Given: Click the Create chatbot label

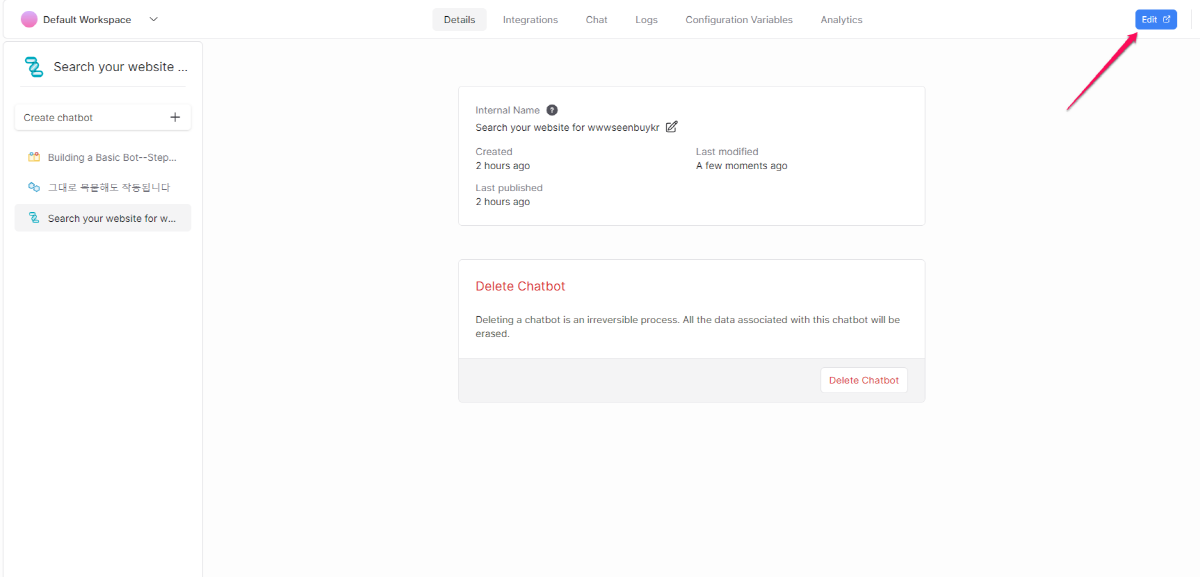Looking at the screenshot, I should point(58,117).
